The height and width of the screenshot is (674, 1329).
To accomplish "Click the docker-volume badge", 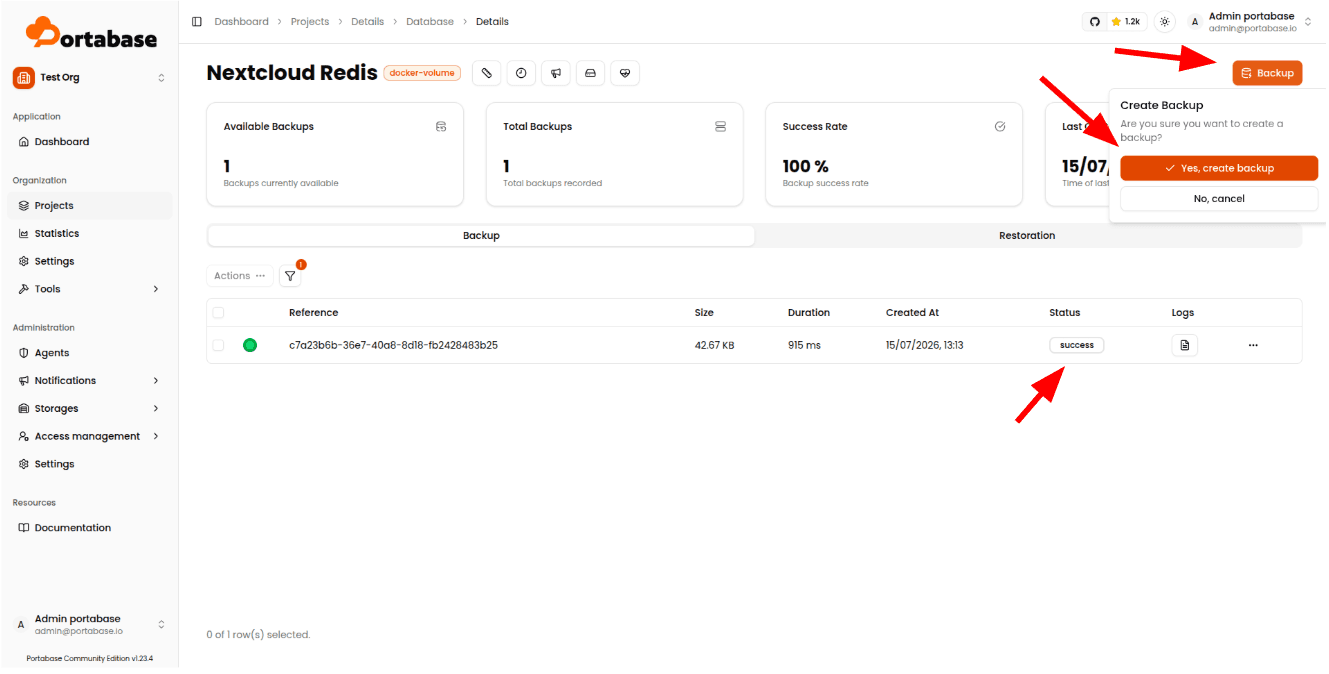I will tap(422, 73).
